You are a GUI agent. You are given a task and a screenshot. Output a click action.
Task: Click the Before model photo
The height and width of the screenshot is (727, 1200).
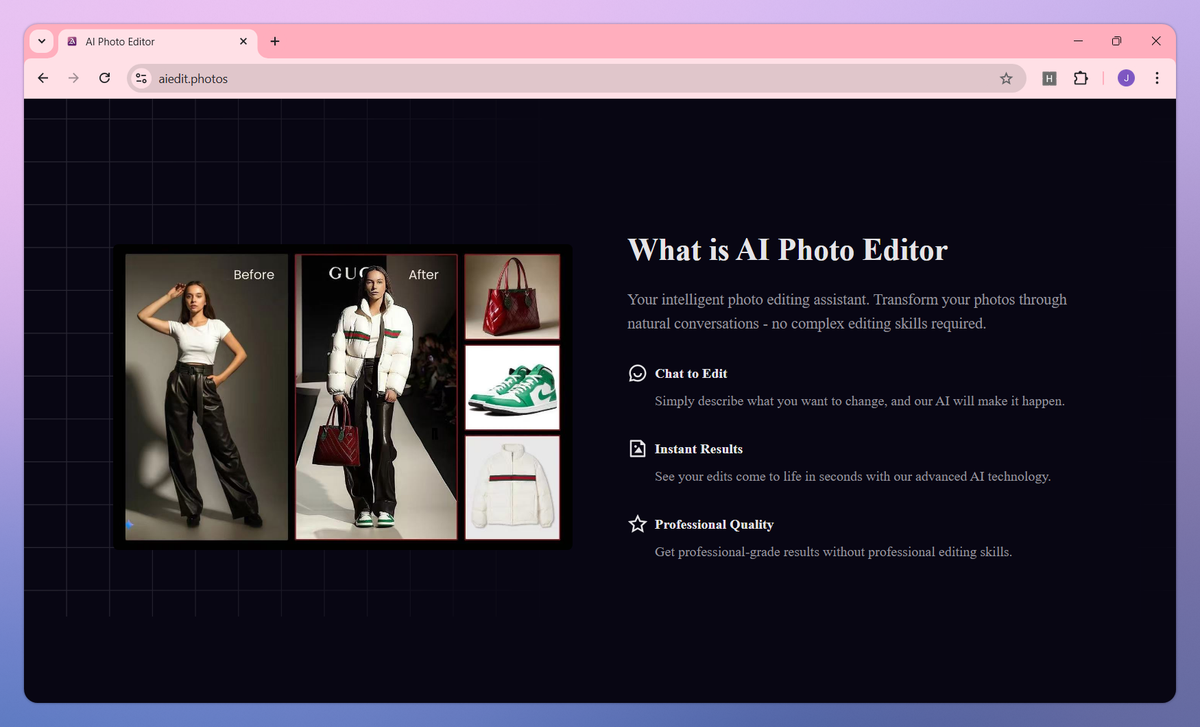click(x=207, y=397)
